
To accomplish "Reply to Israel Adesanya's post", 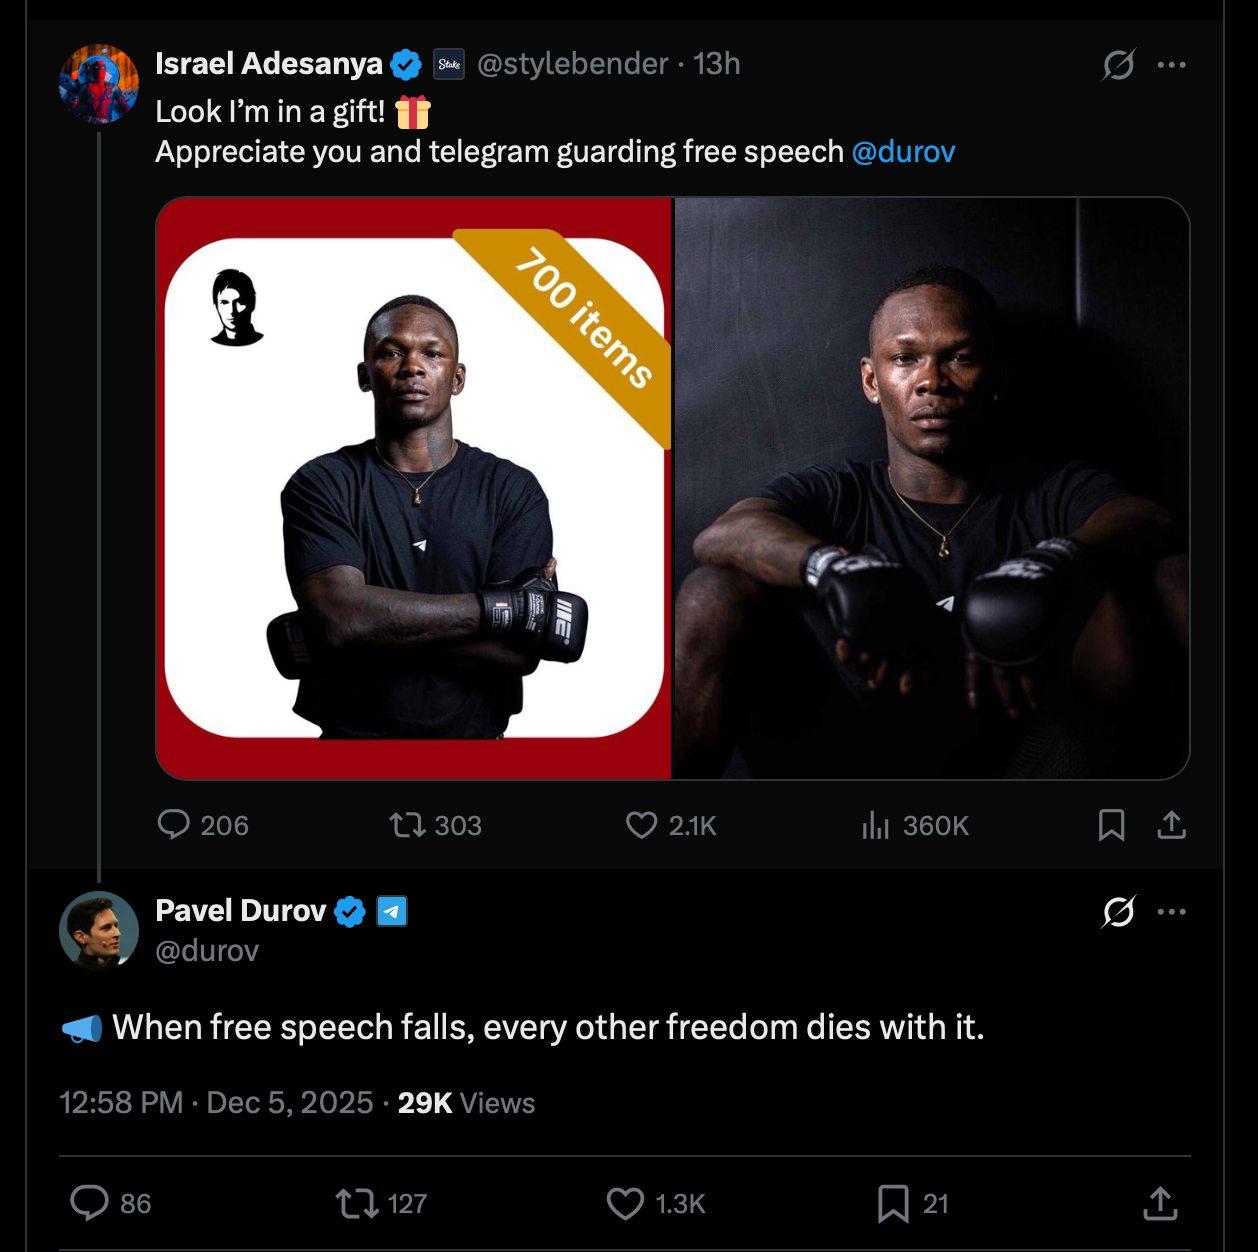I will (174, 825).
